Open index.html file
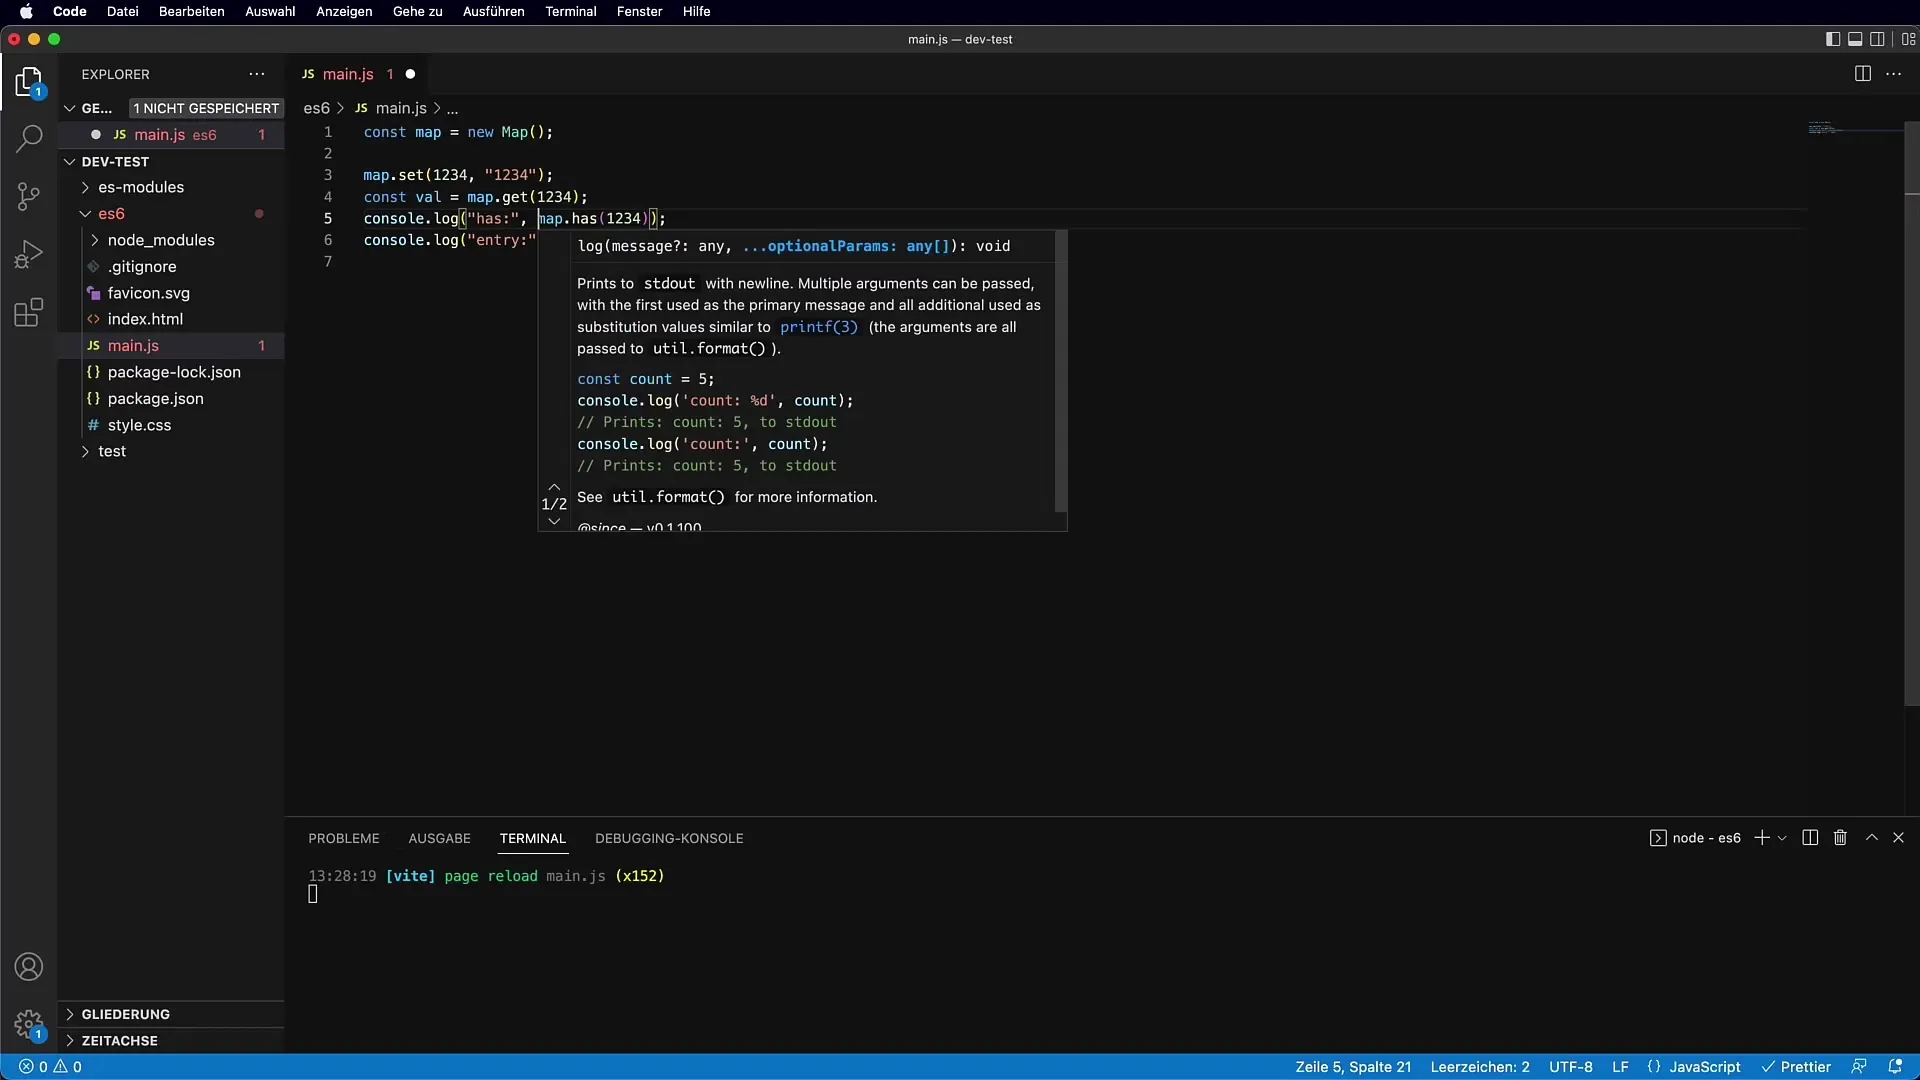The image size is (1920, 1080). click(x=145, y=319)
